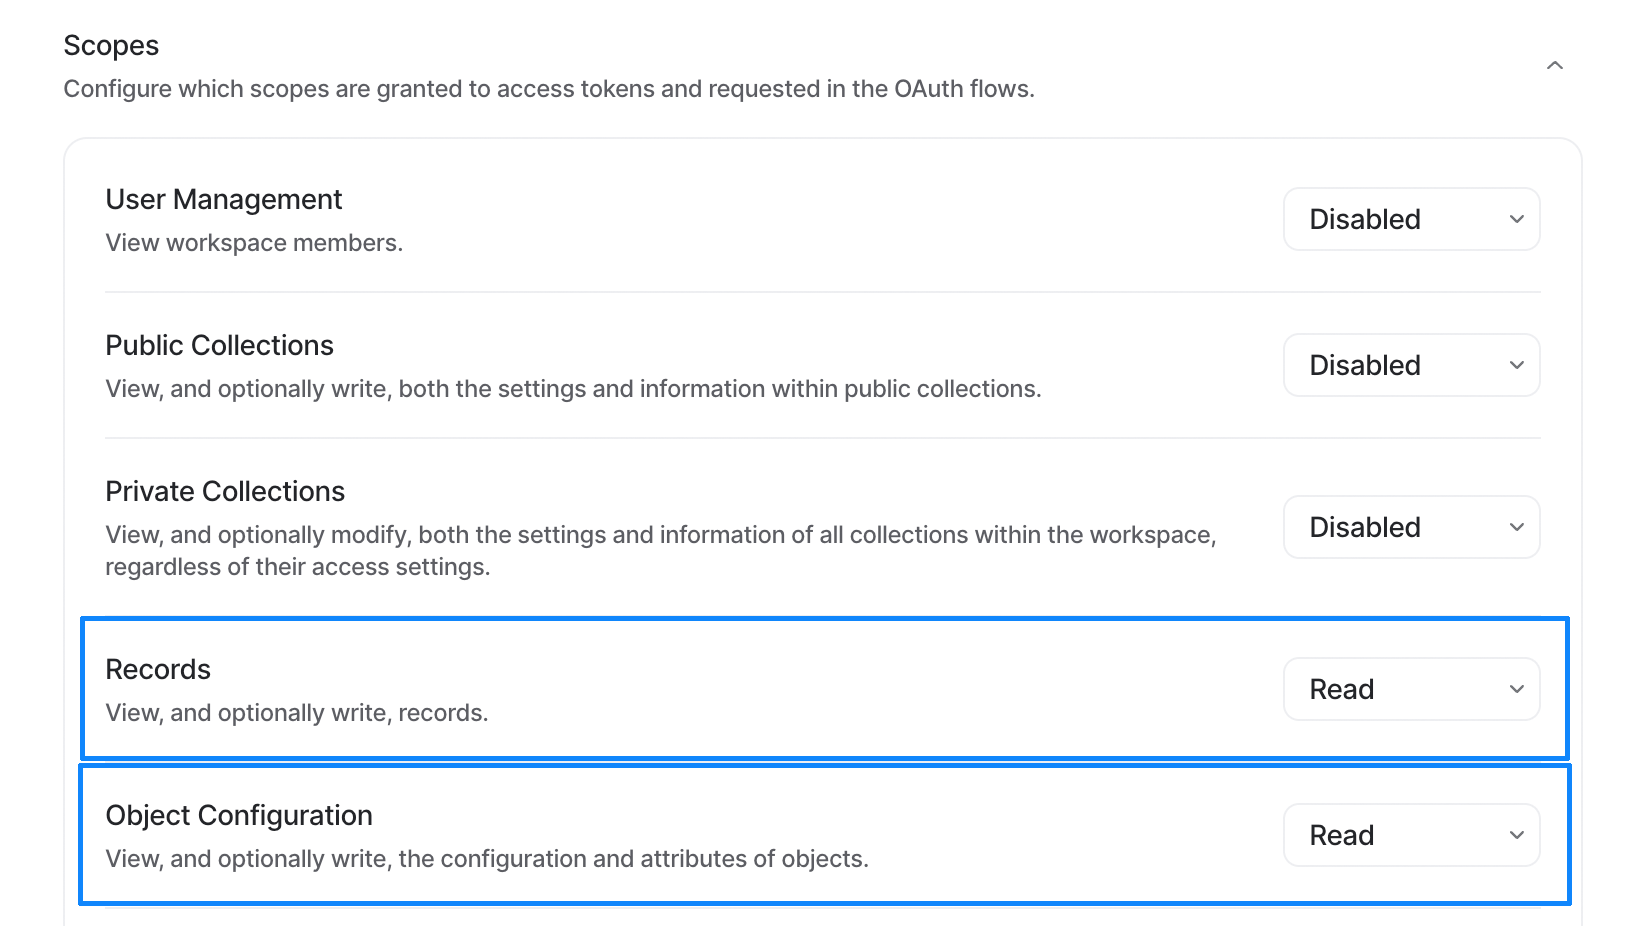
Task: Click the 'Configure which scopes are granted' description
Action: 549,89
